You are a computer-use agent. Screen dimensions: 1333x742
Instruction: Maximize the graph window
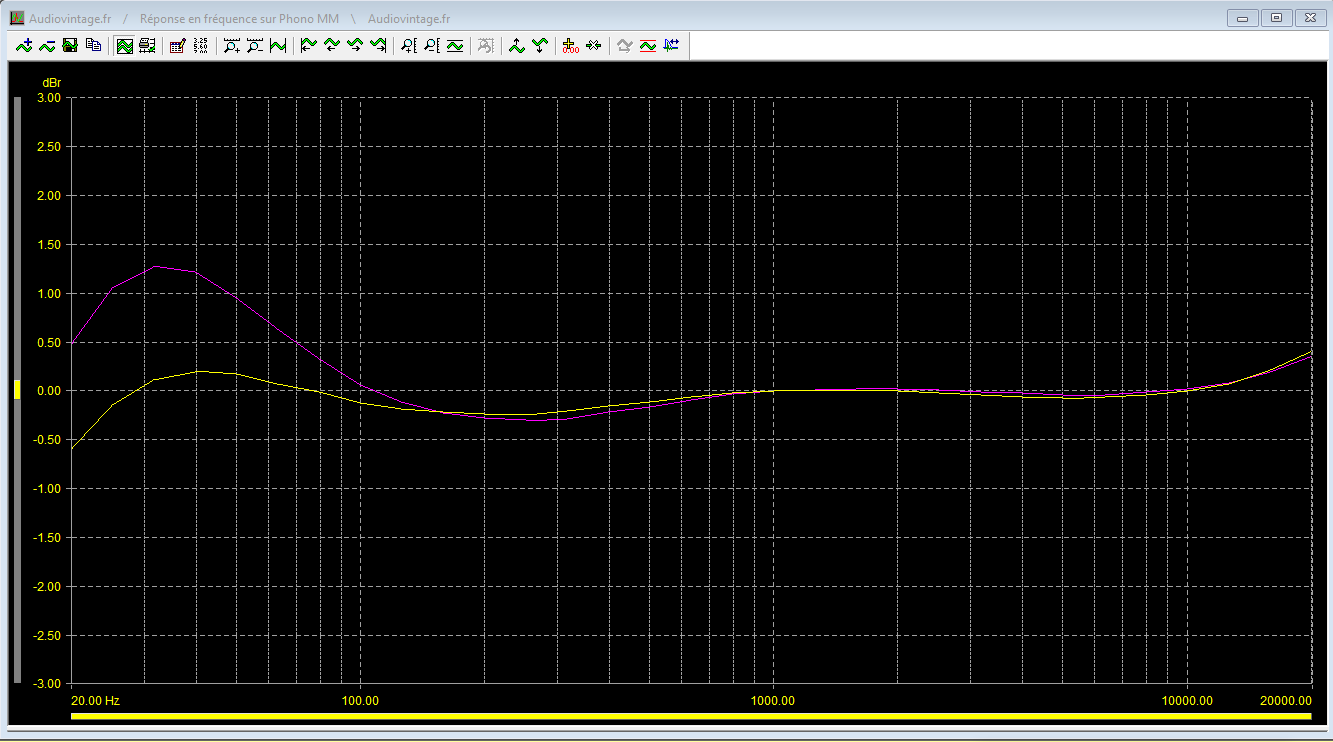coord(1276,17)
